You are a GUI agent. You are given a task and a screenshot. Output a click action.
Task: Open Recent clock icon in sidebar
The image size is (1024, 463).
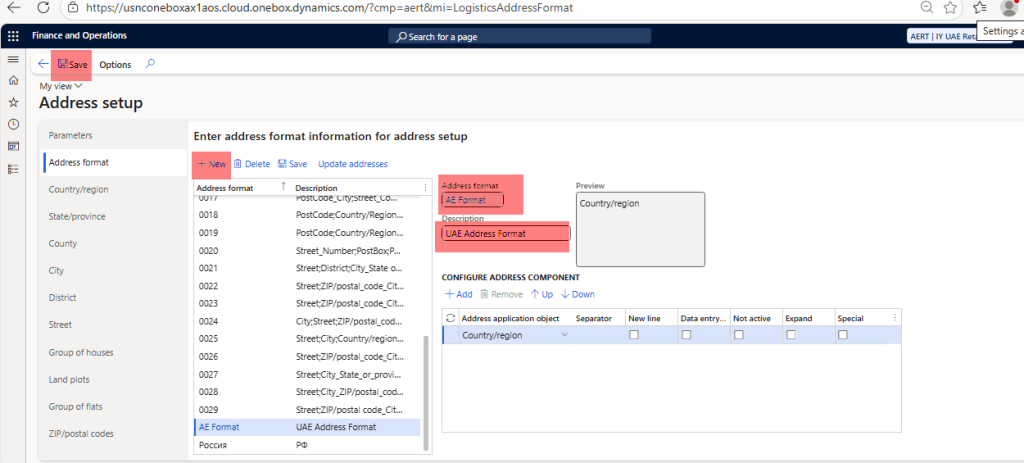point(13,124)
